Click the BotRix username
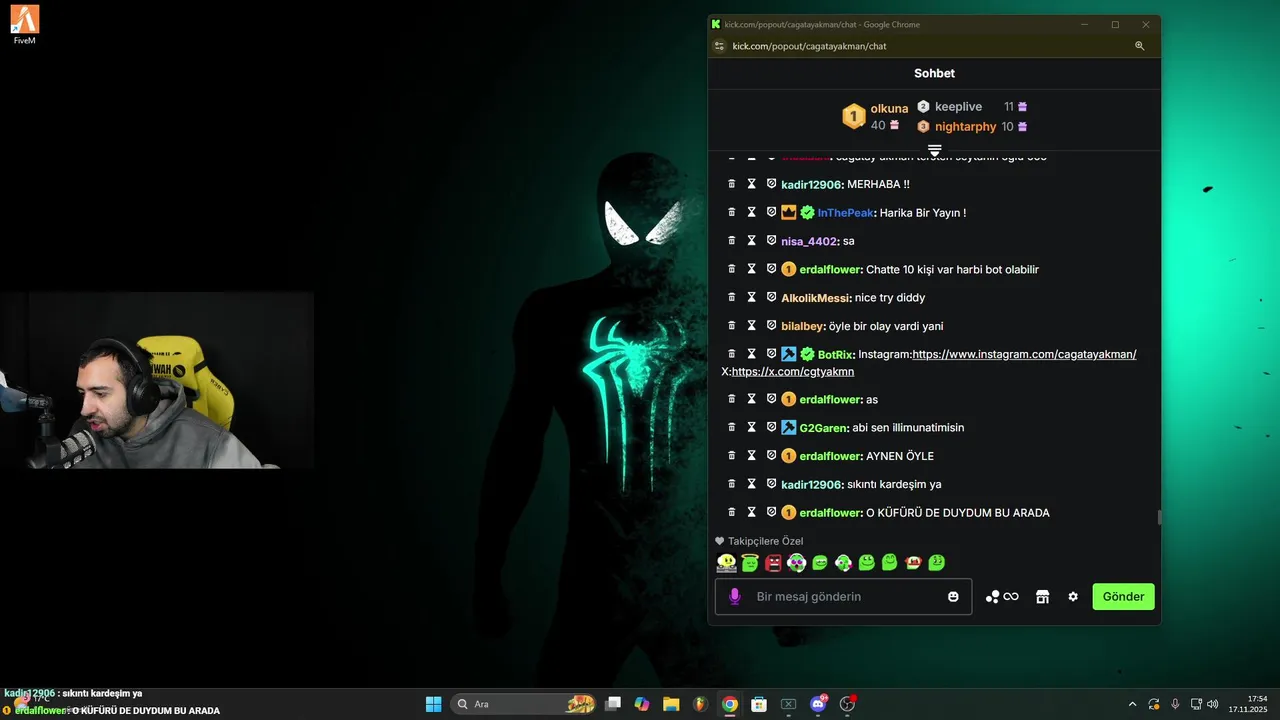Viewport: 1280px width, 720px height. tap(835, 354)
